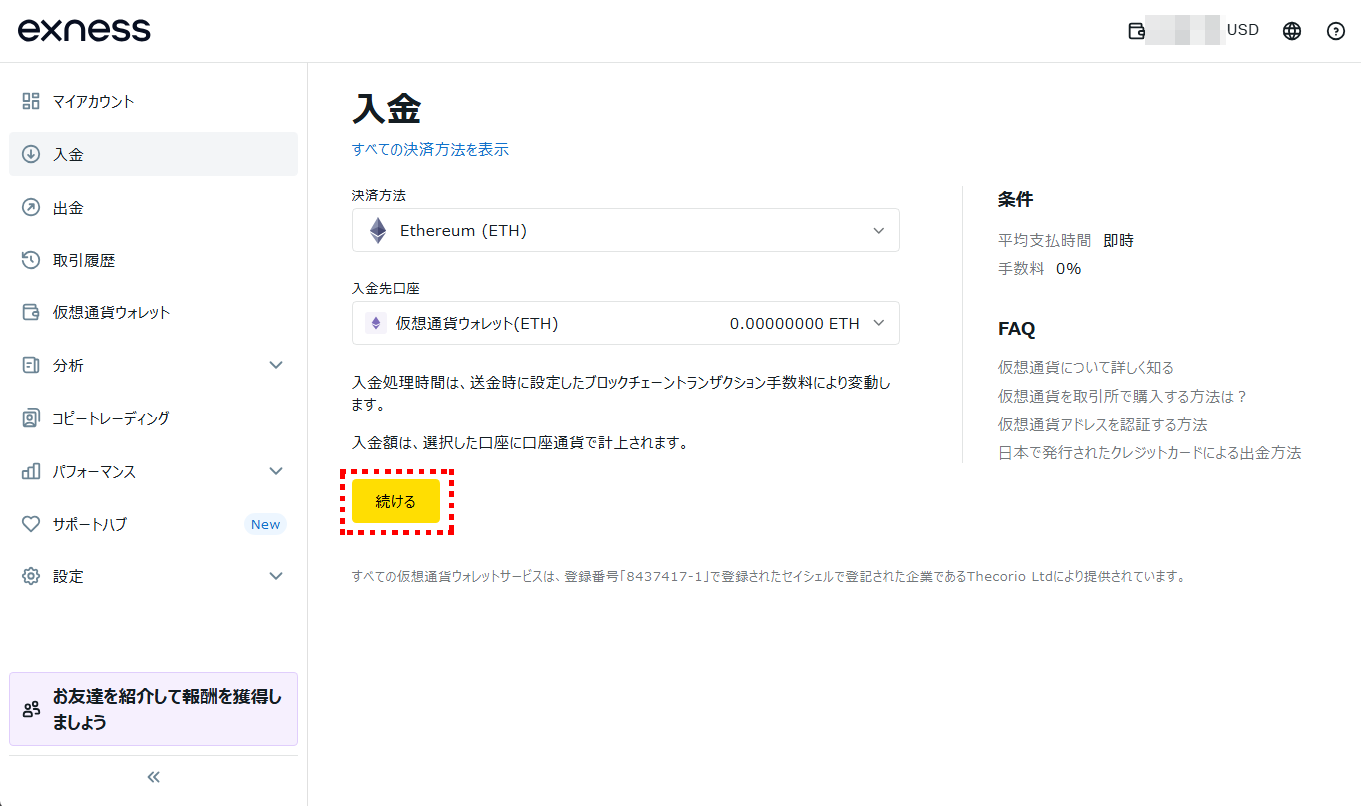
Task: Open the 決済方法 payment method dropdown
Action: point(625,230)
